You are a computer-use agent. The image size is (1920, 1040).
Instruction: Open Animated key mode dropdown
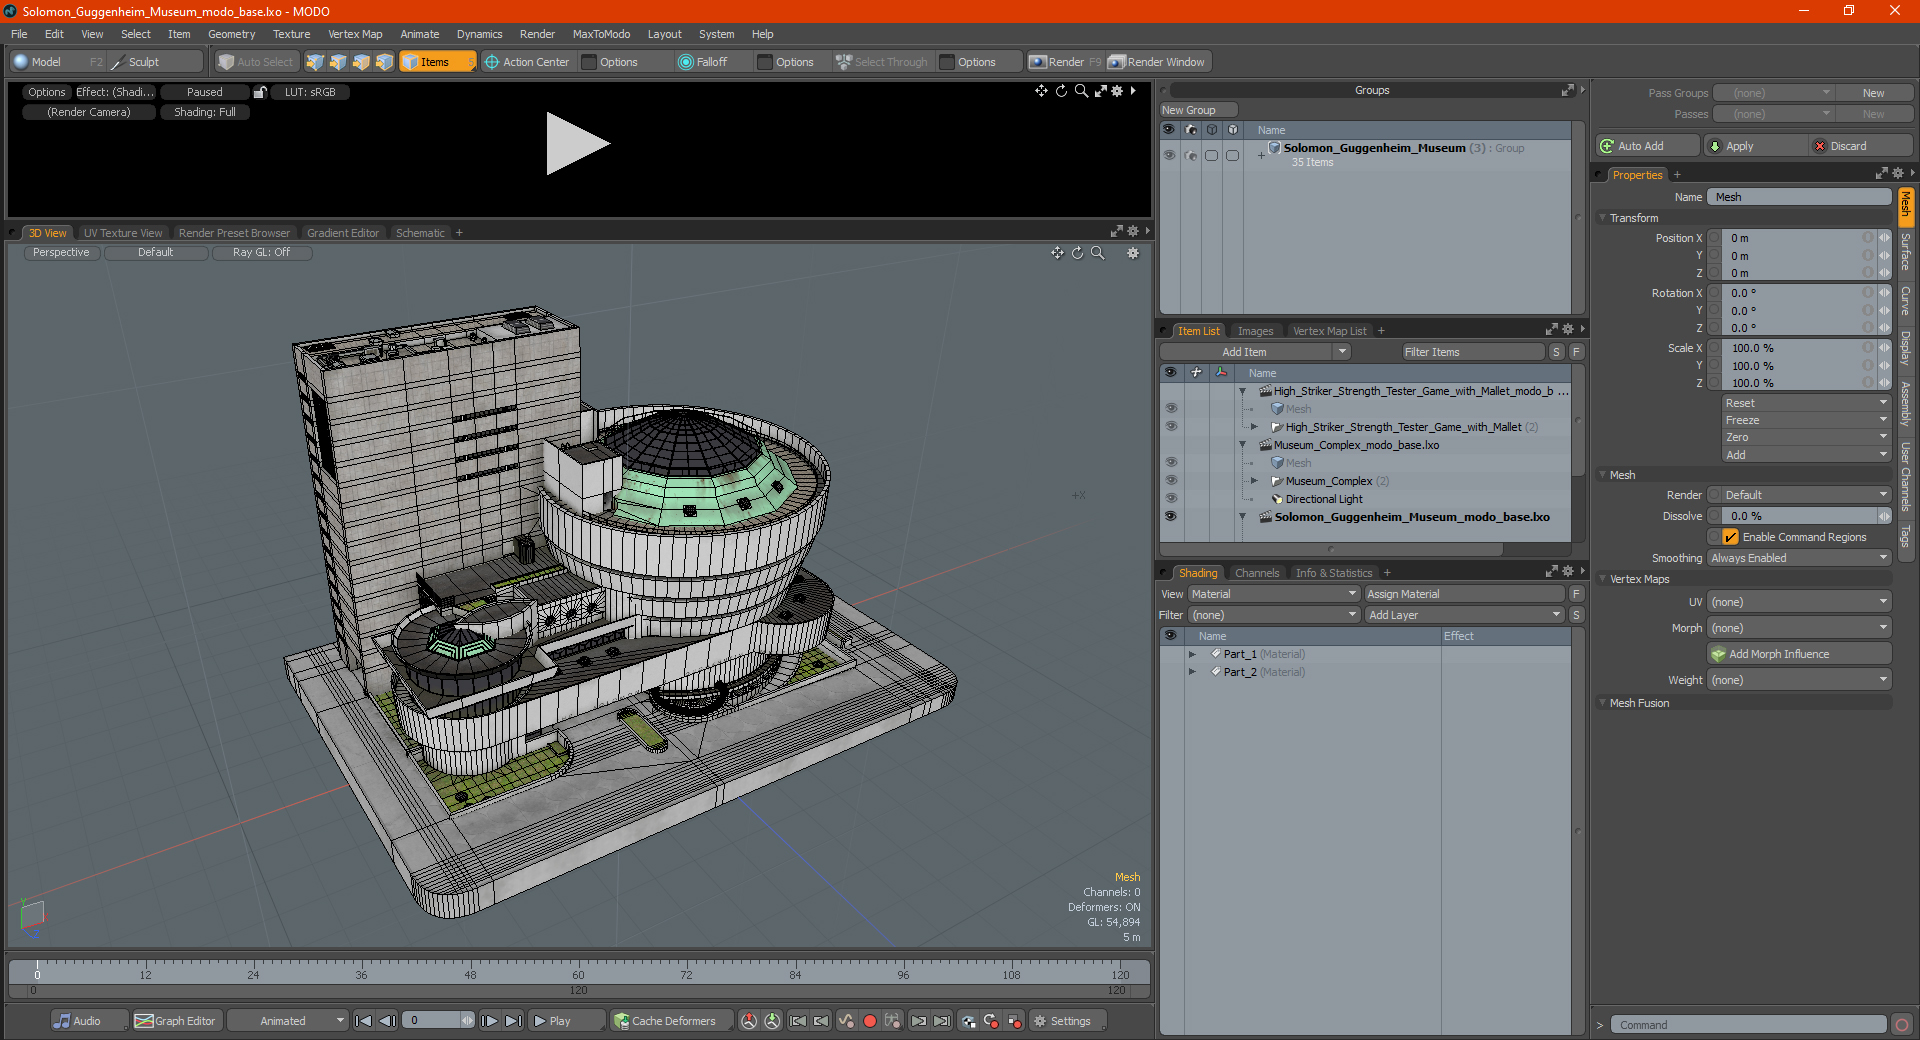pyautogui.click(x=287, y=1021)
